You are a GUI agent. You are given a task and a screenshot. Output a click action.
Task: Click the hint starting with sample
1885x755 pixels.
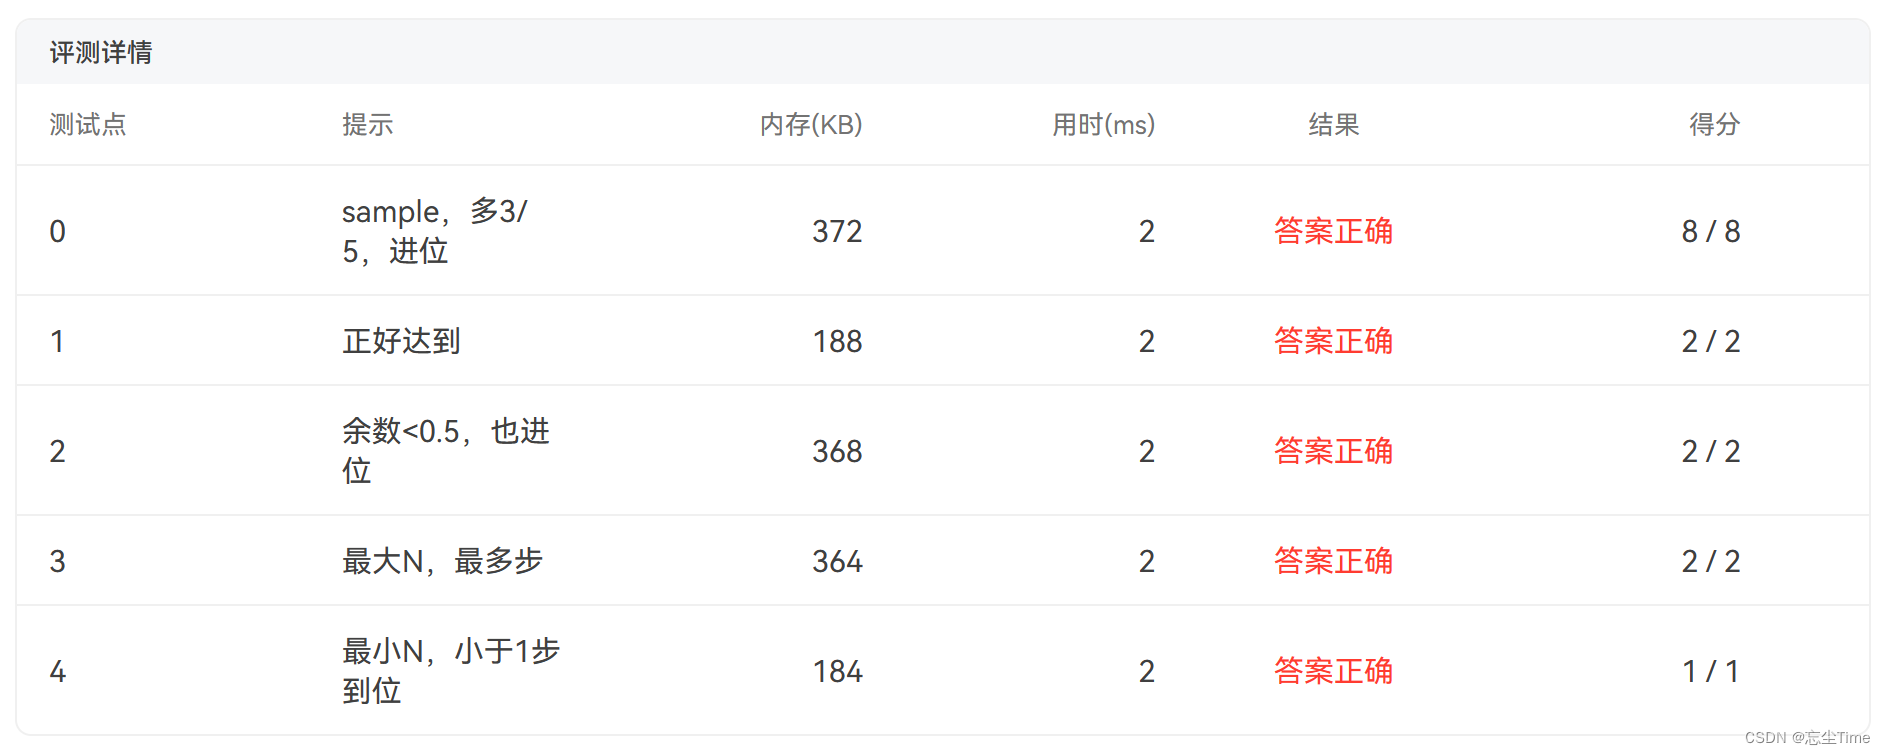(435, 231)
